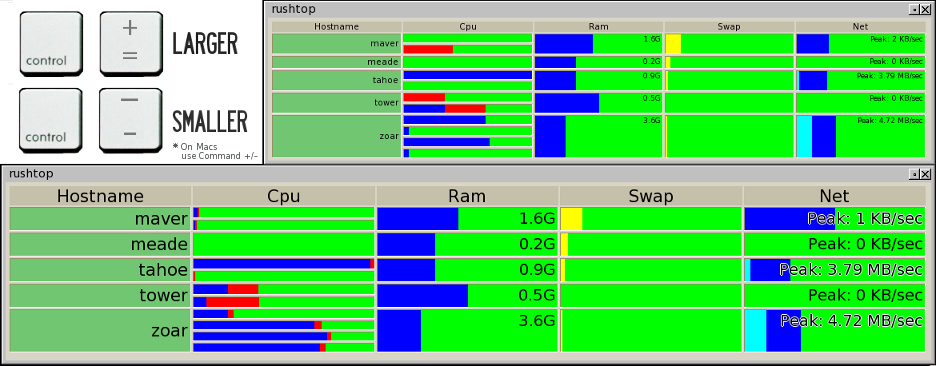Select the Cpu column header in large-font window
Screen dimensions: 936x366
(284, 196)
